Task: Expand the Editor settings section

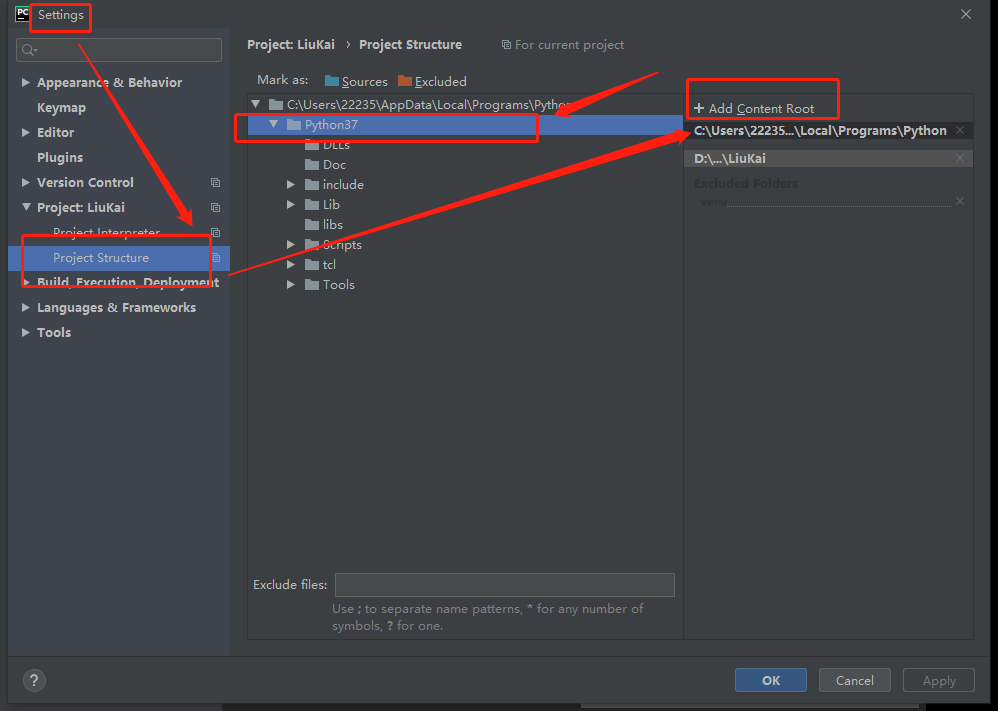Action: [25, 132]
